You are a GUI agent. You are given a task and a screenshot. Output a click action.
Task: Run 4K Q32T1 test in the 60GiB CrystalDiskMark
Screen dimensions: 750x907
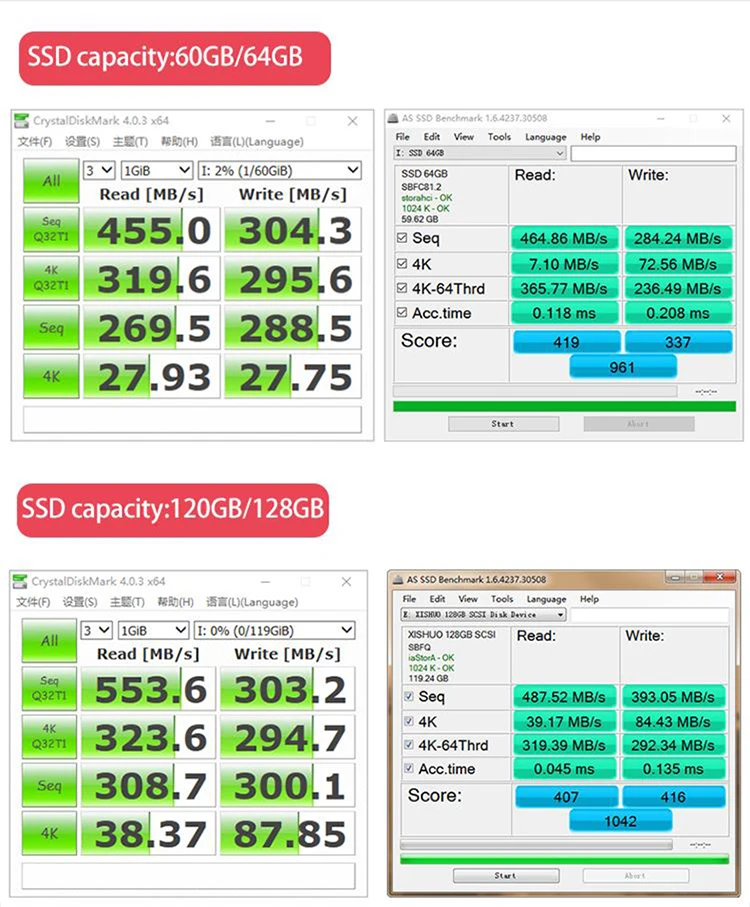(x=51, y=278)
